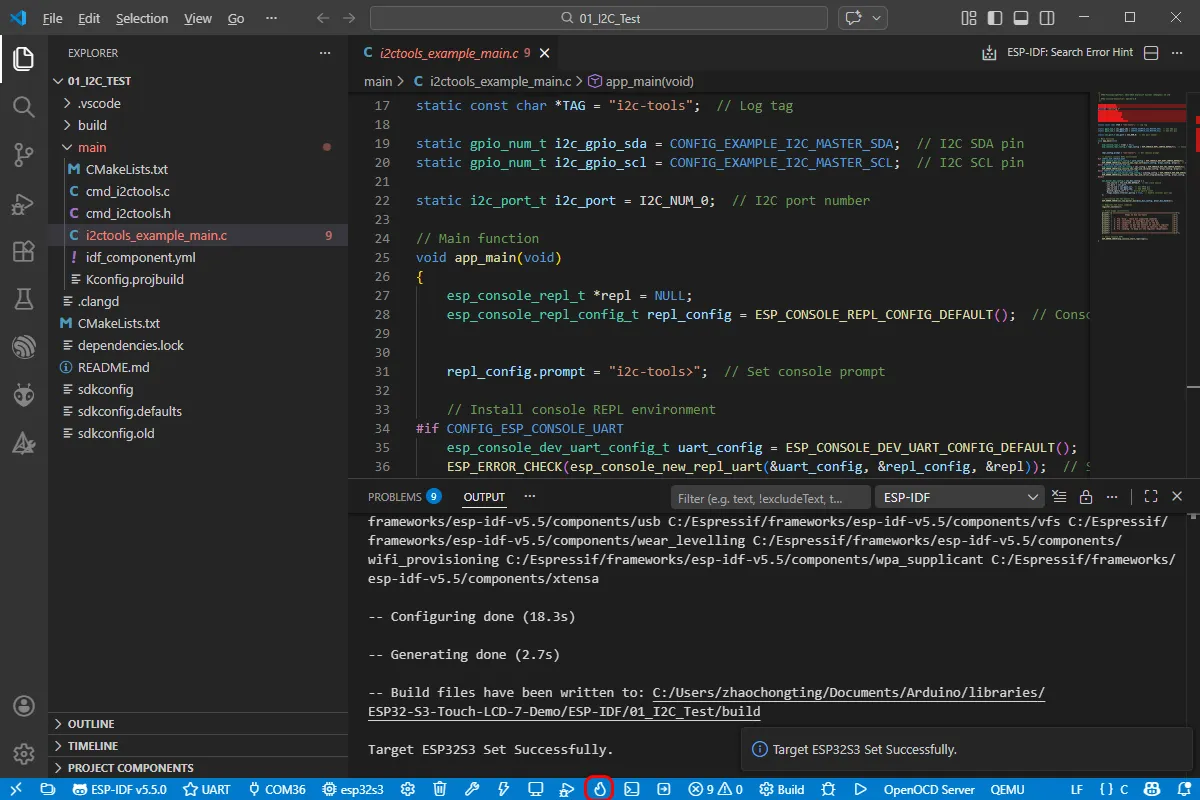Image resolution: width=1200 pixels, height=800 pixels.
Task: Open the Extensions view in activity bar
Action: [x=23, y=251]
